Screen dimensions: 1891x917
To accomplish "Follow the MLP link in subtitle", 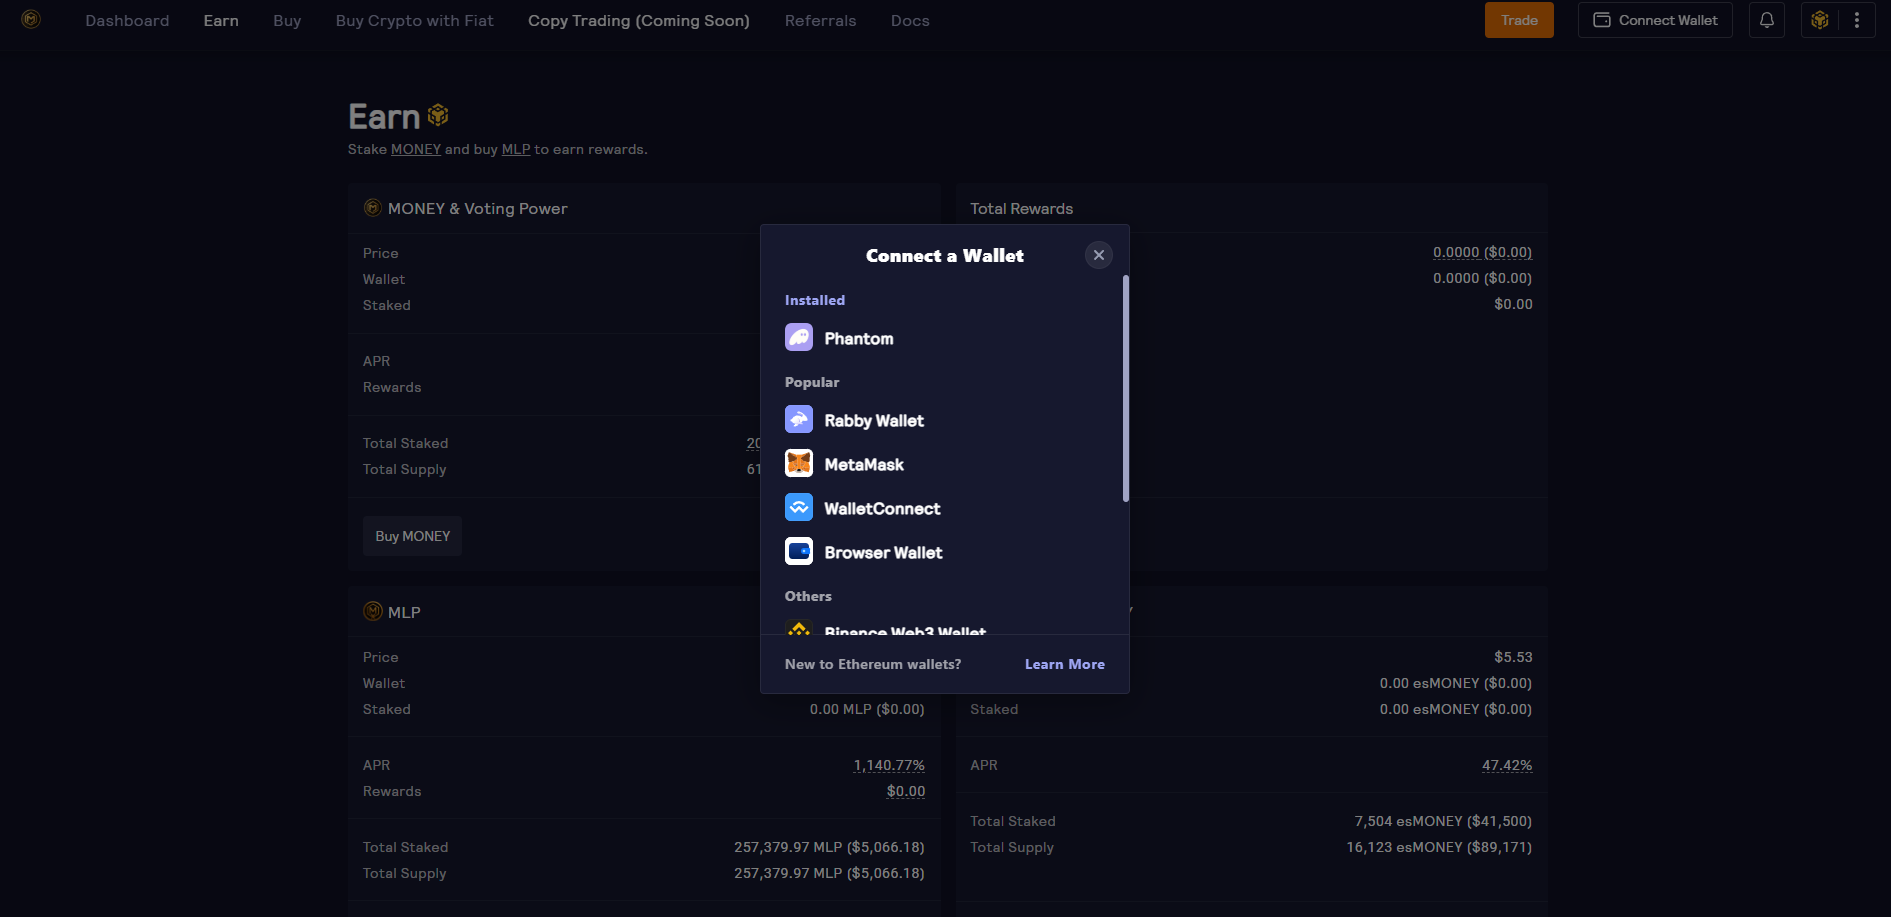I will pyautogui.click(x=515, y=149).
